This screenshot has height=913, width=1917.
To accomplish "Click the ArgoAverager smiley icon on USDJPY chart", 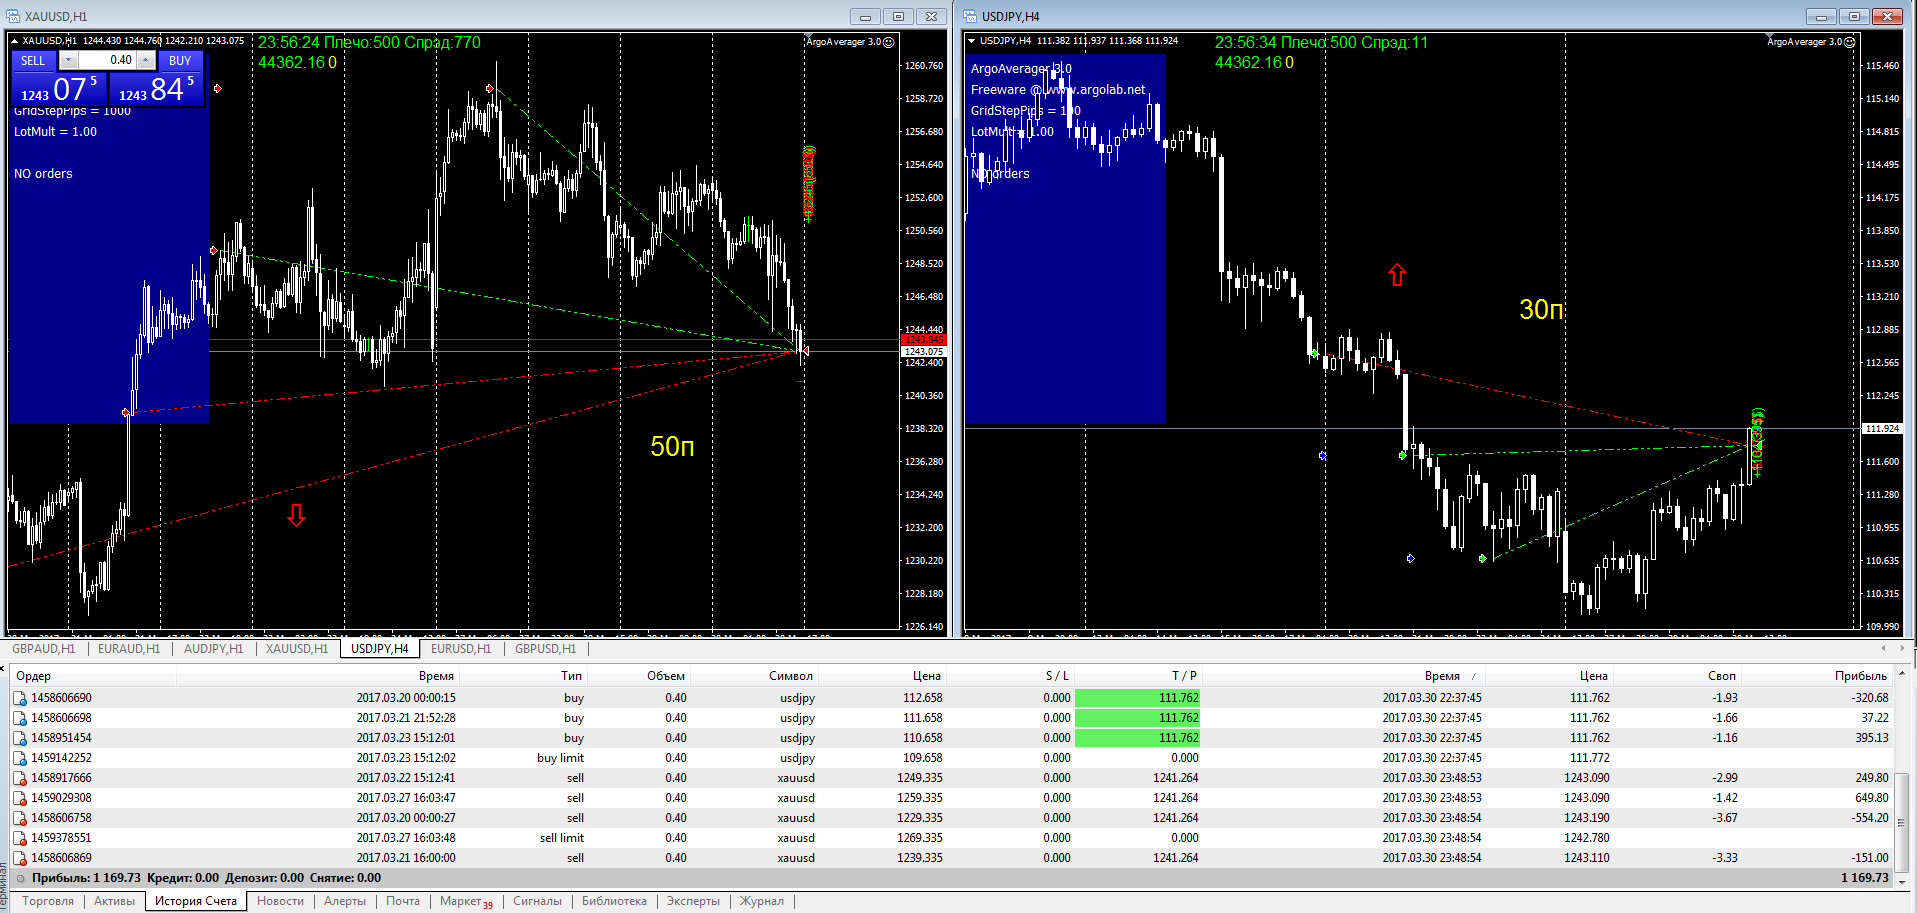I will coord(1849,42).
